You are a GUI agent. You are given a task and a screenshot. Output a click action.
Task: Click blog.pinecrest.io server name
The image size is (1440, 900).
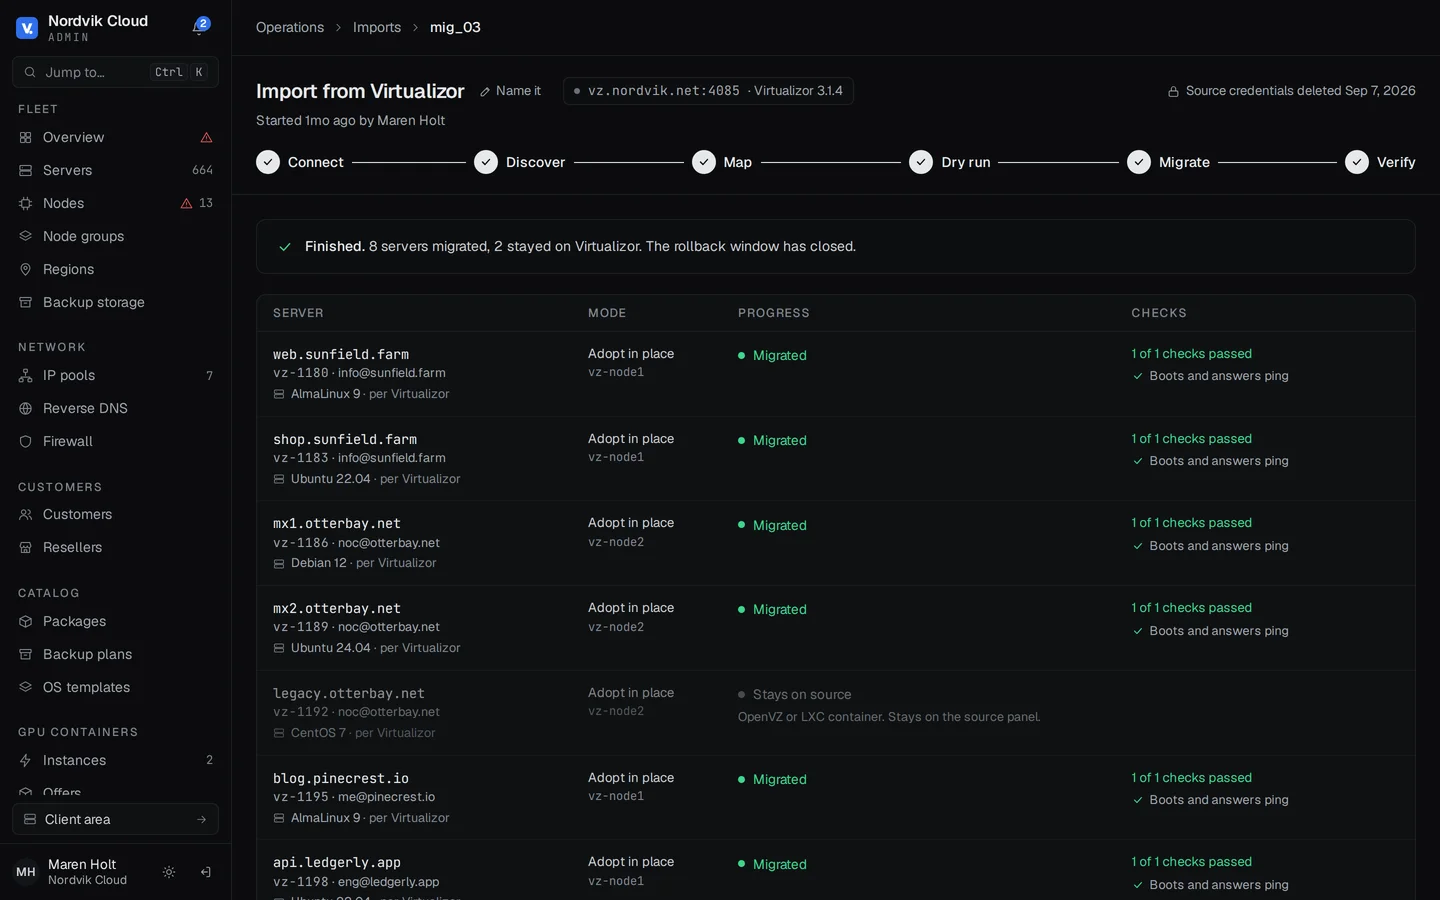pyautogui.click(x=341, y=778)
